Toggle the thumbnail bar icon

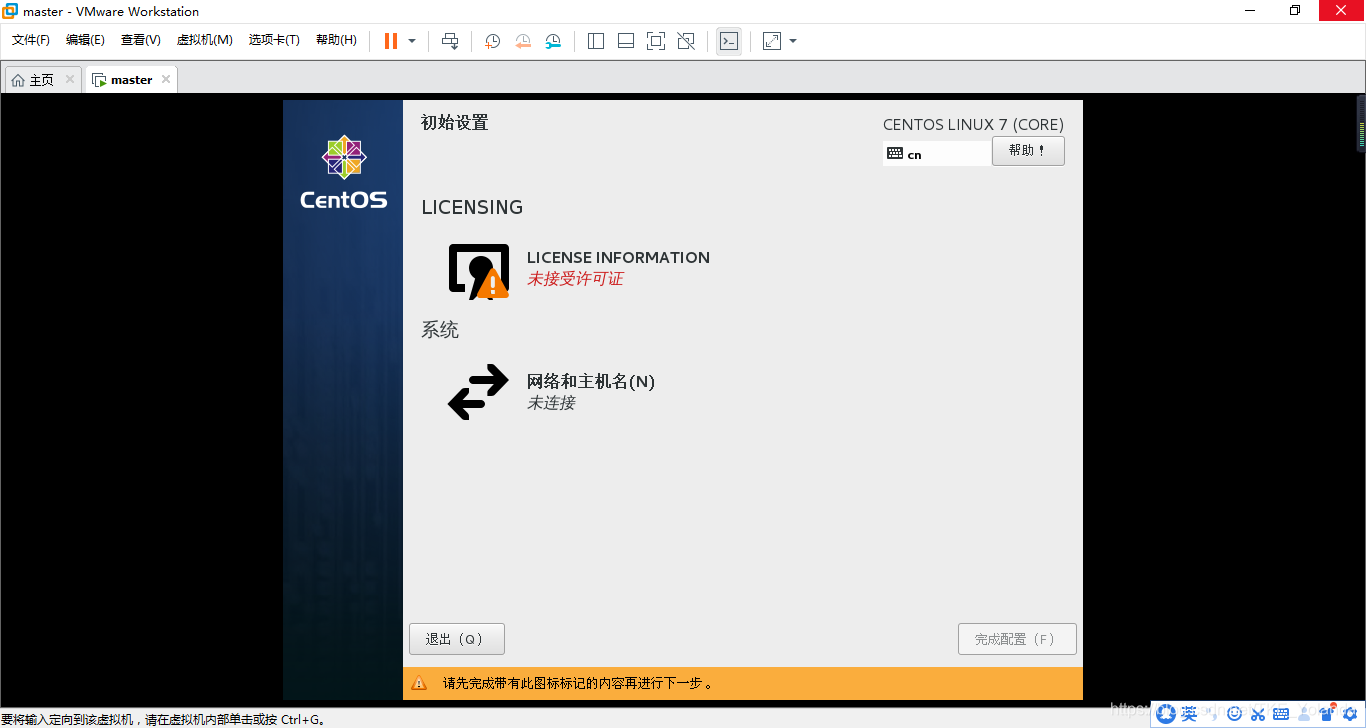(626, 41)
